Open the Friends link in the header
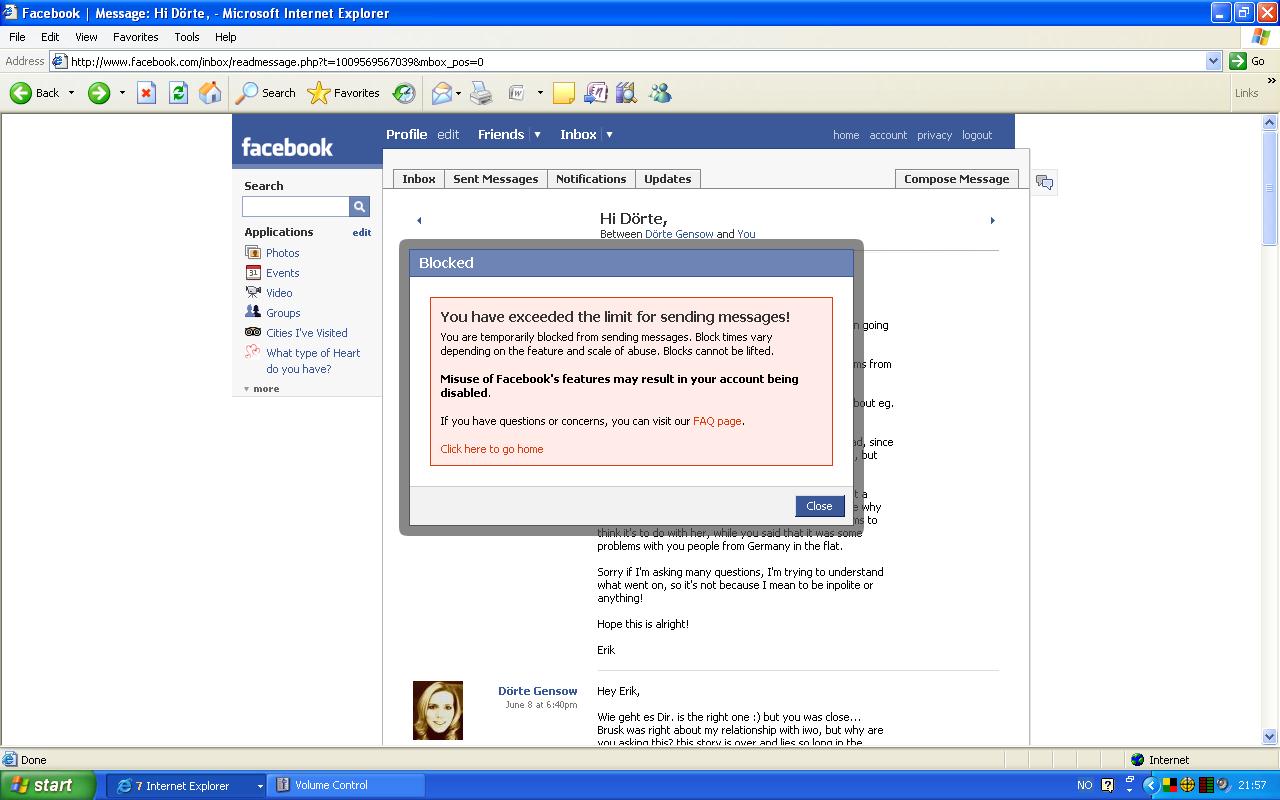The height and width of the screenshot is (800, 1280). pyautogui.click(x=501, y=134)
